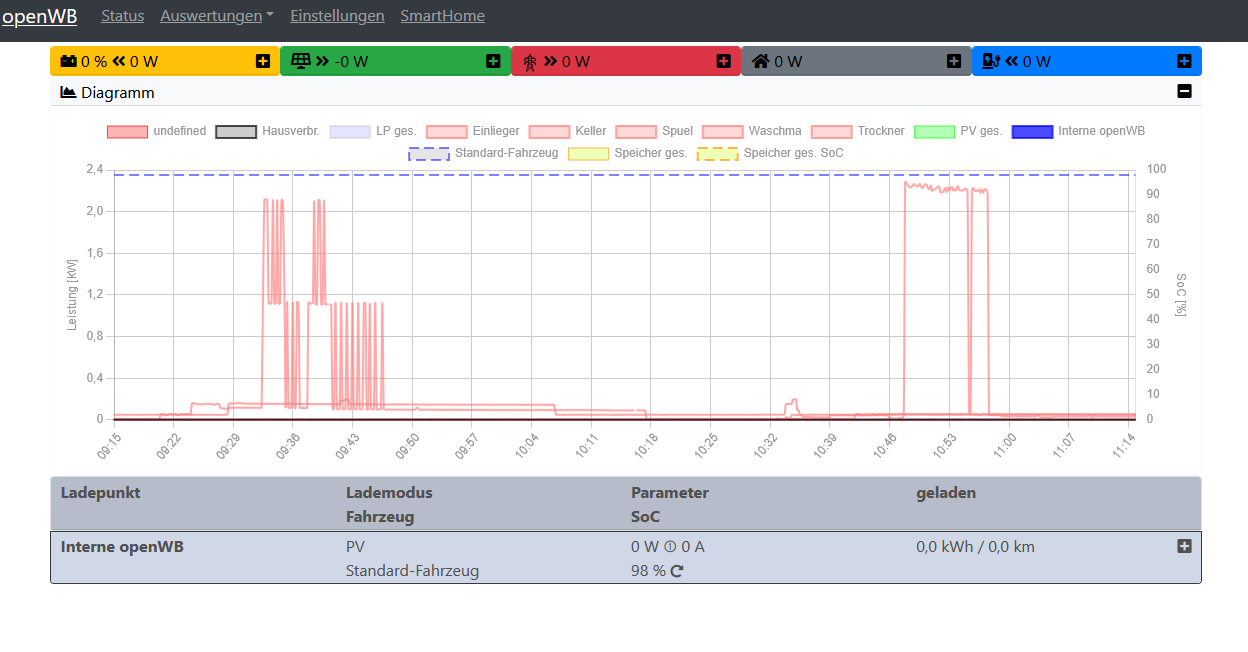Open the Einstellungen menu item
Viewport: 1248px width, 652px height.
tap(337, 16)
